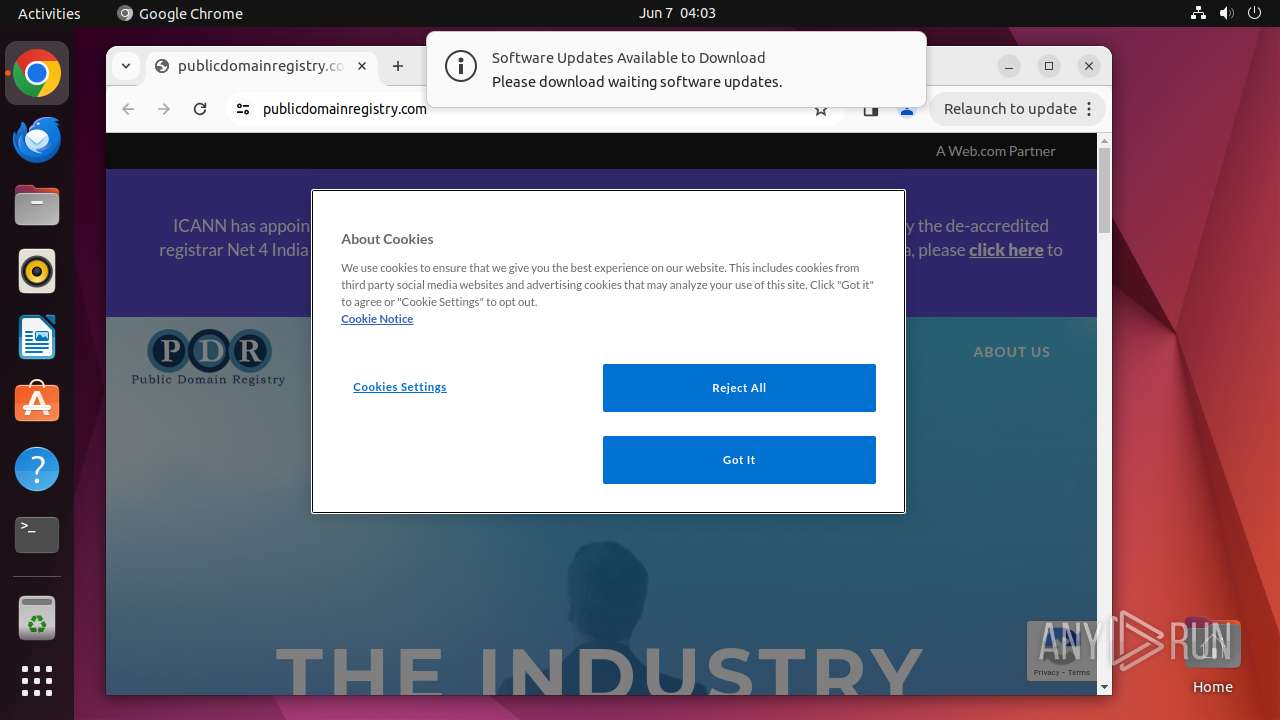The height and width of the screenshot is (720, 1280).
Task: Maximize the Chrome window
Action: [x=1049, y=66]
